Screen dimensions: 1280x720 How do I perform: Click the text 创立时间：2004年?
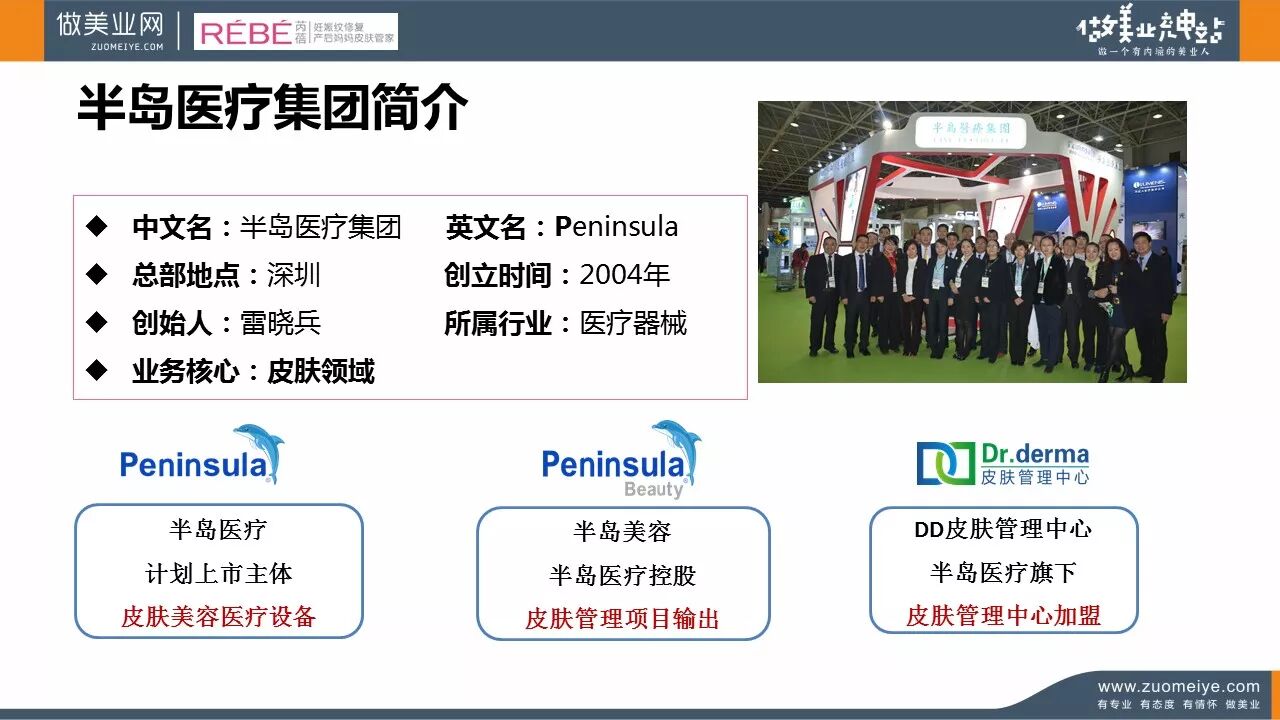557,275
